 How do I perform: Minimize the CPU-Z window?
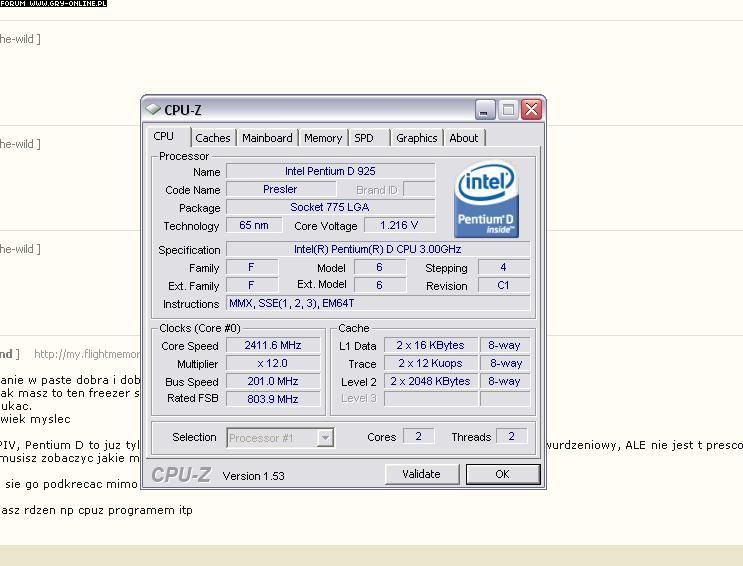click(485, 110)
